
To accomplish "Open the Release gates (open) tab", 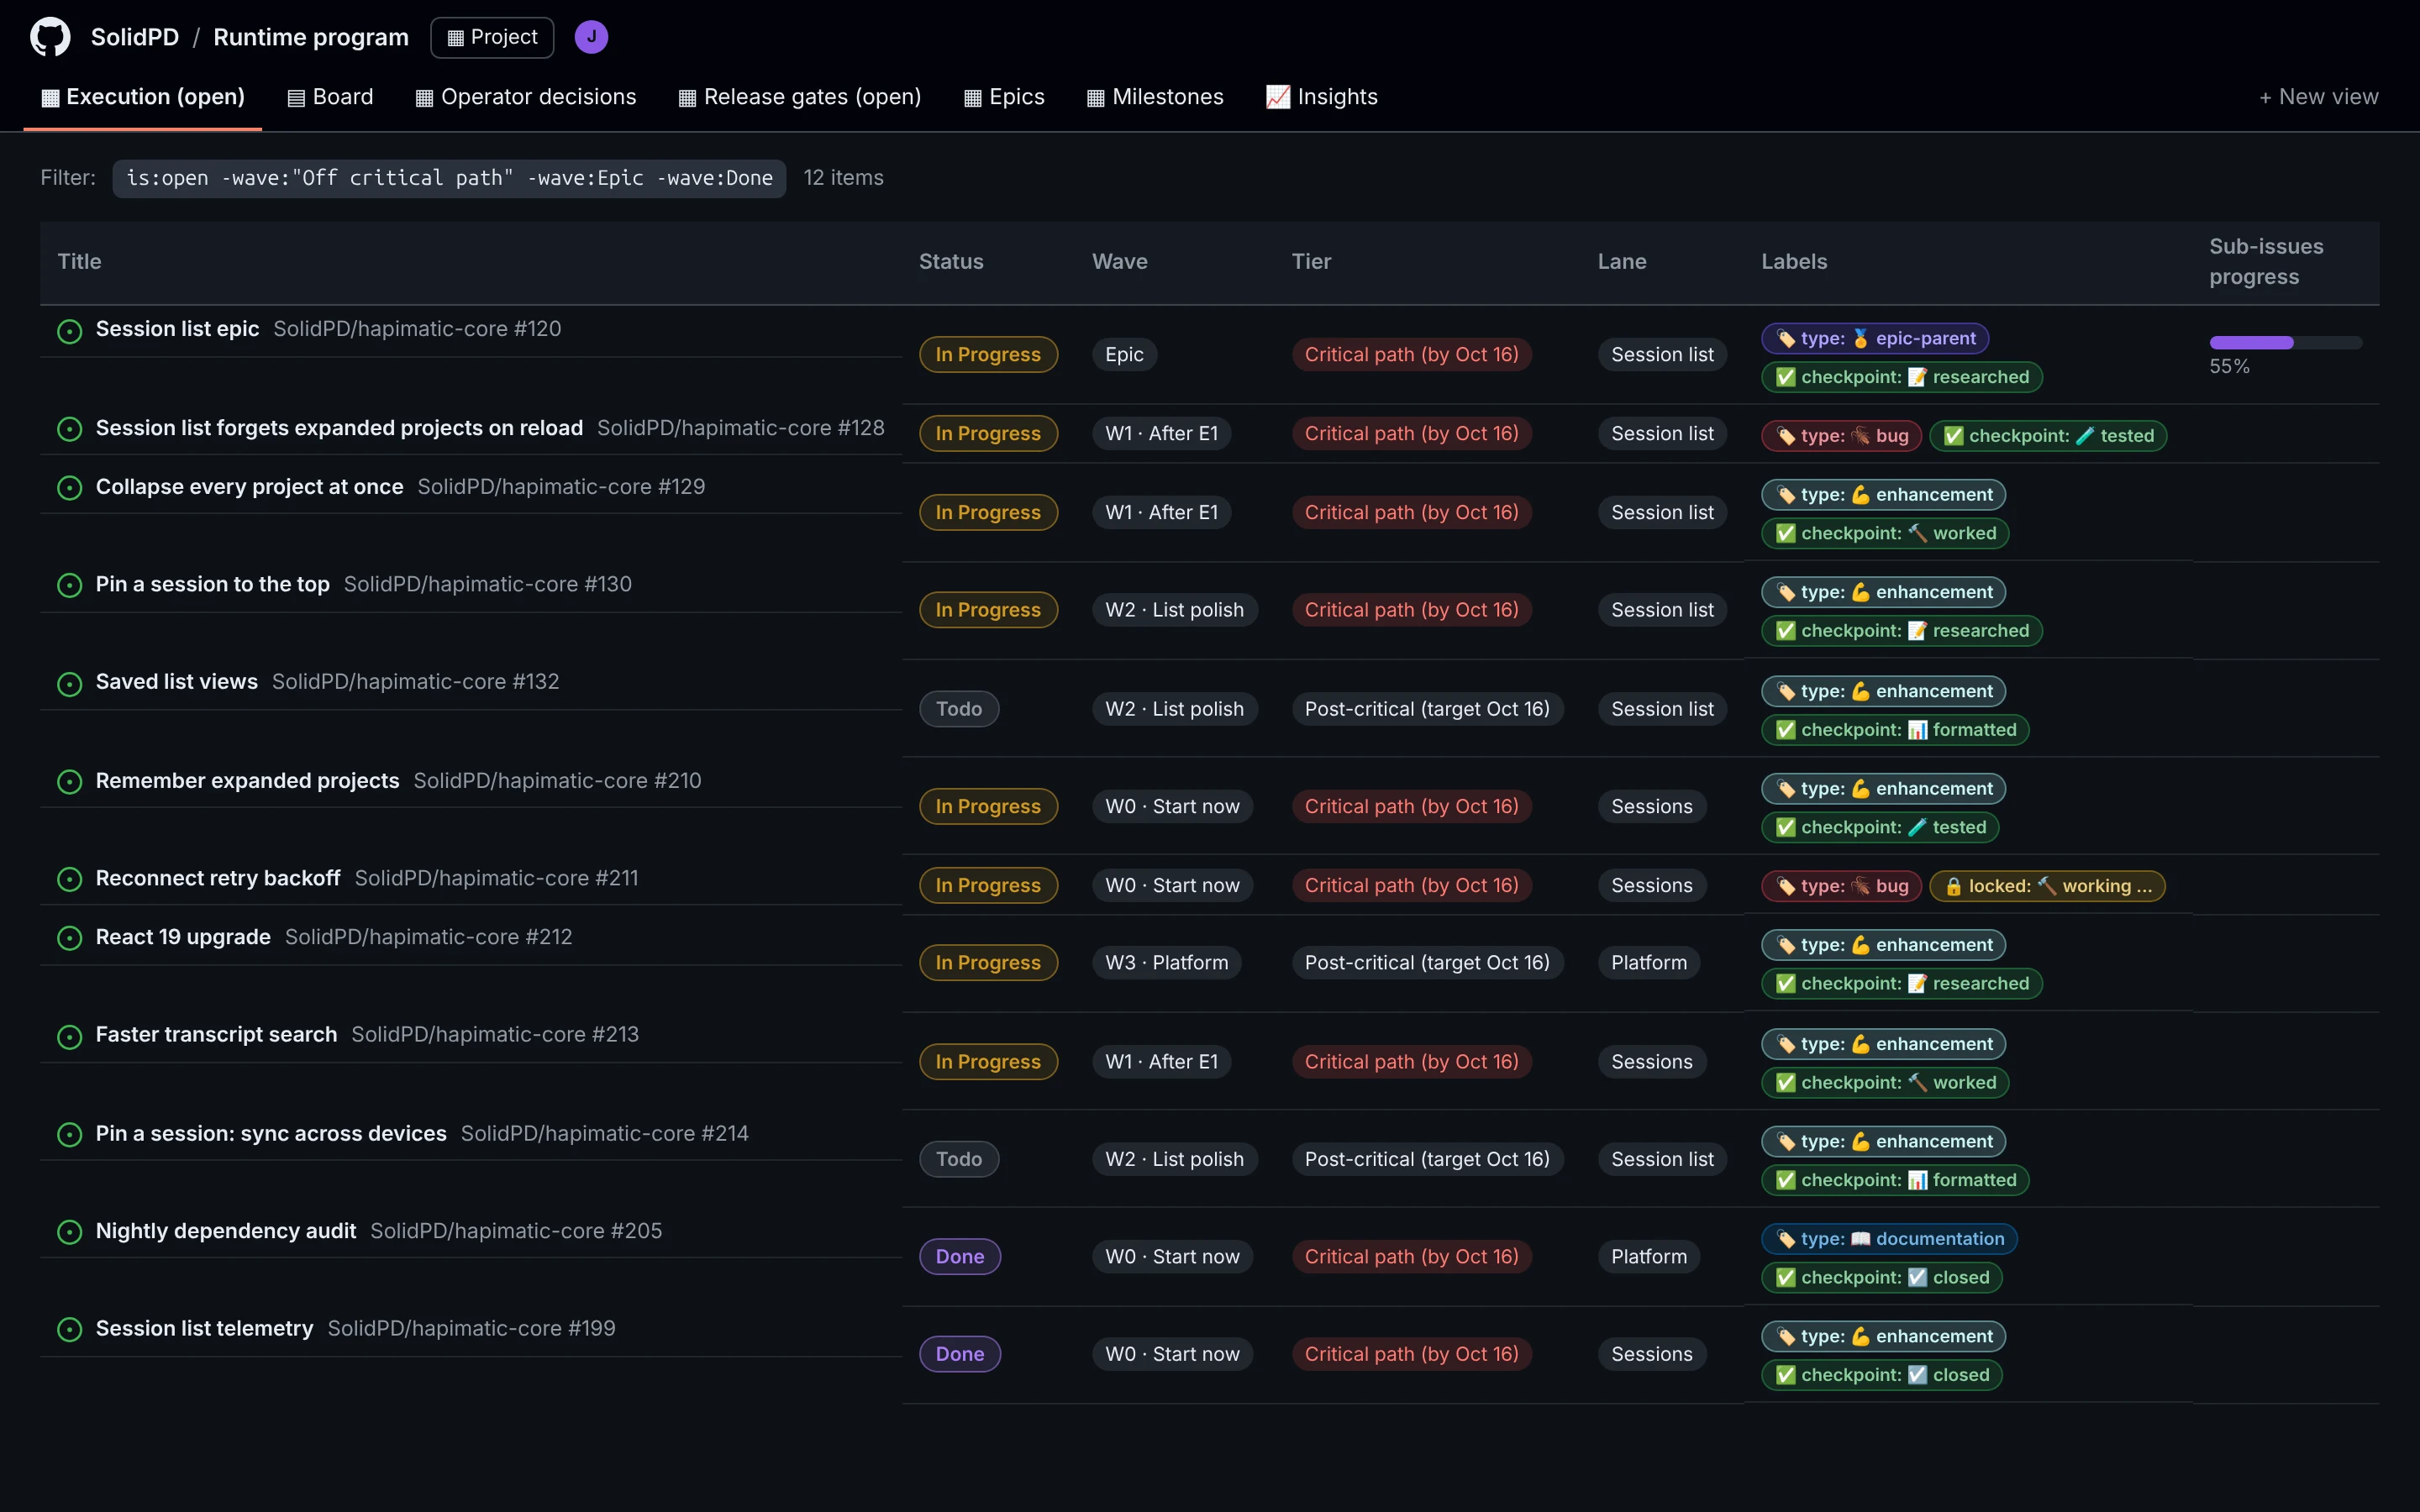I will pyautogui.click(x=800, y=97).
